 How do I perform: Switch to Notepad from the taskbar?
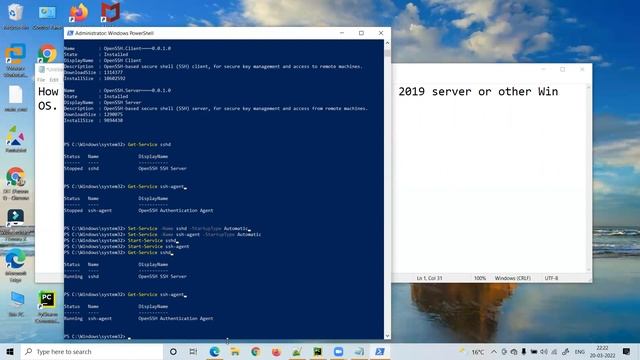(x=359, y=351)
